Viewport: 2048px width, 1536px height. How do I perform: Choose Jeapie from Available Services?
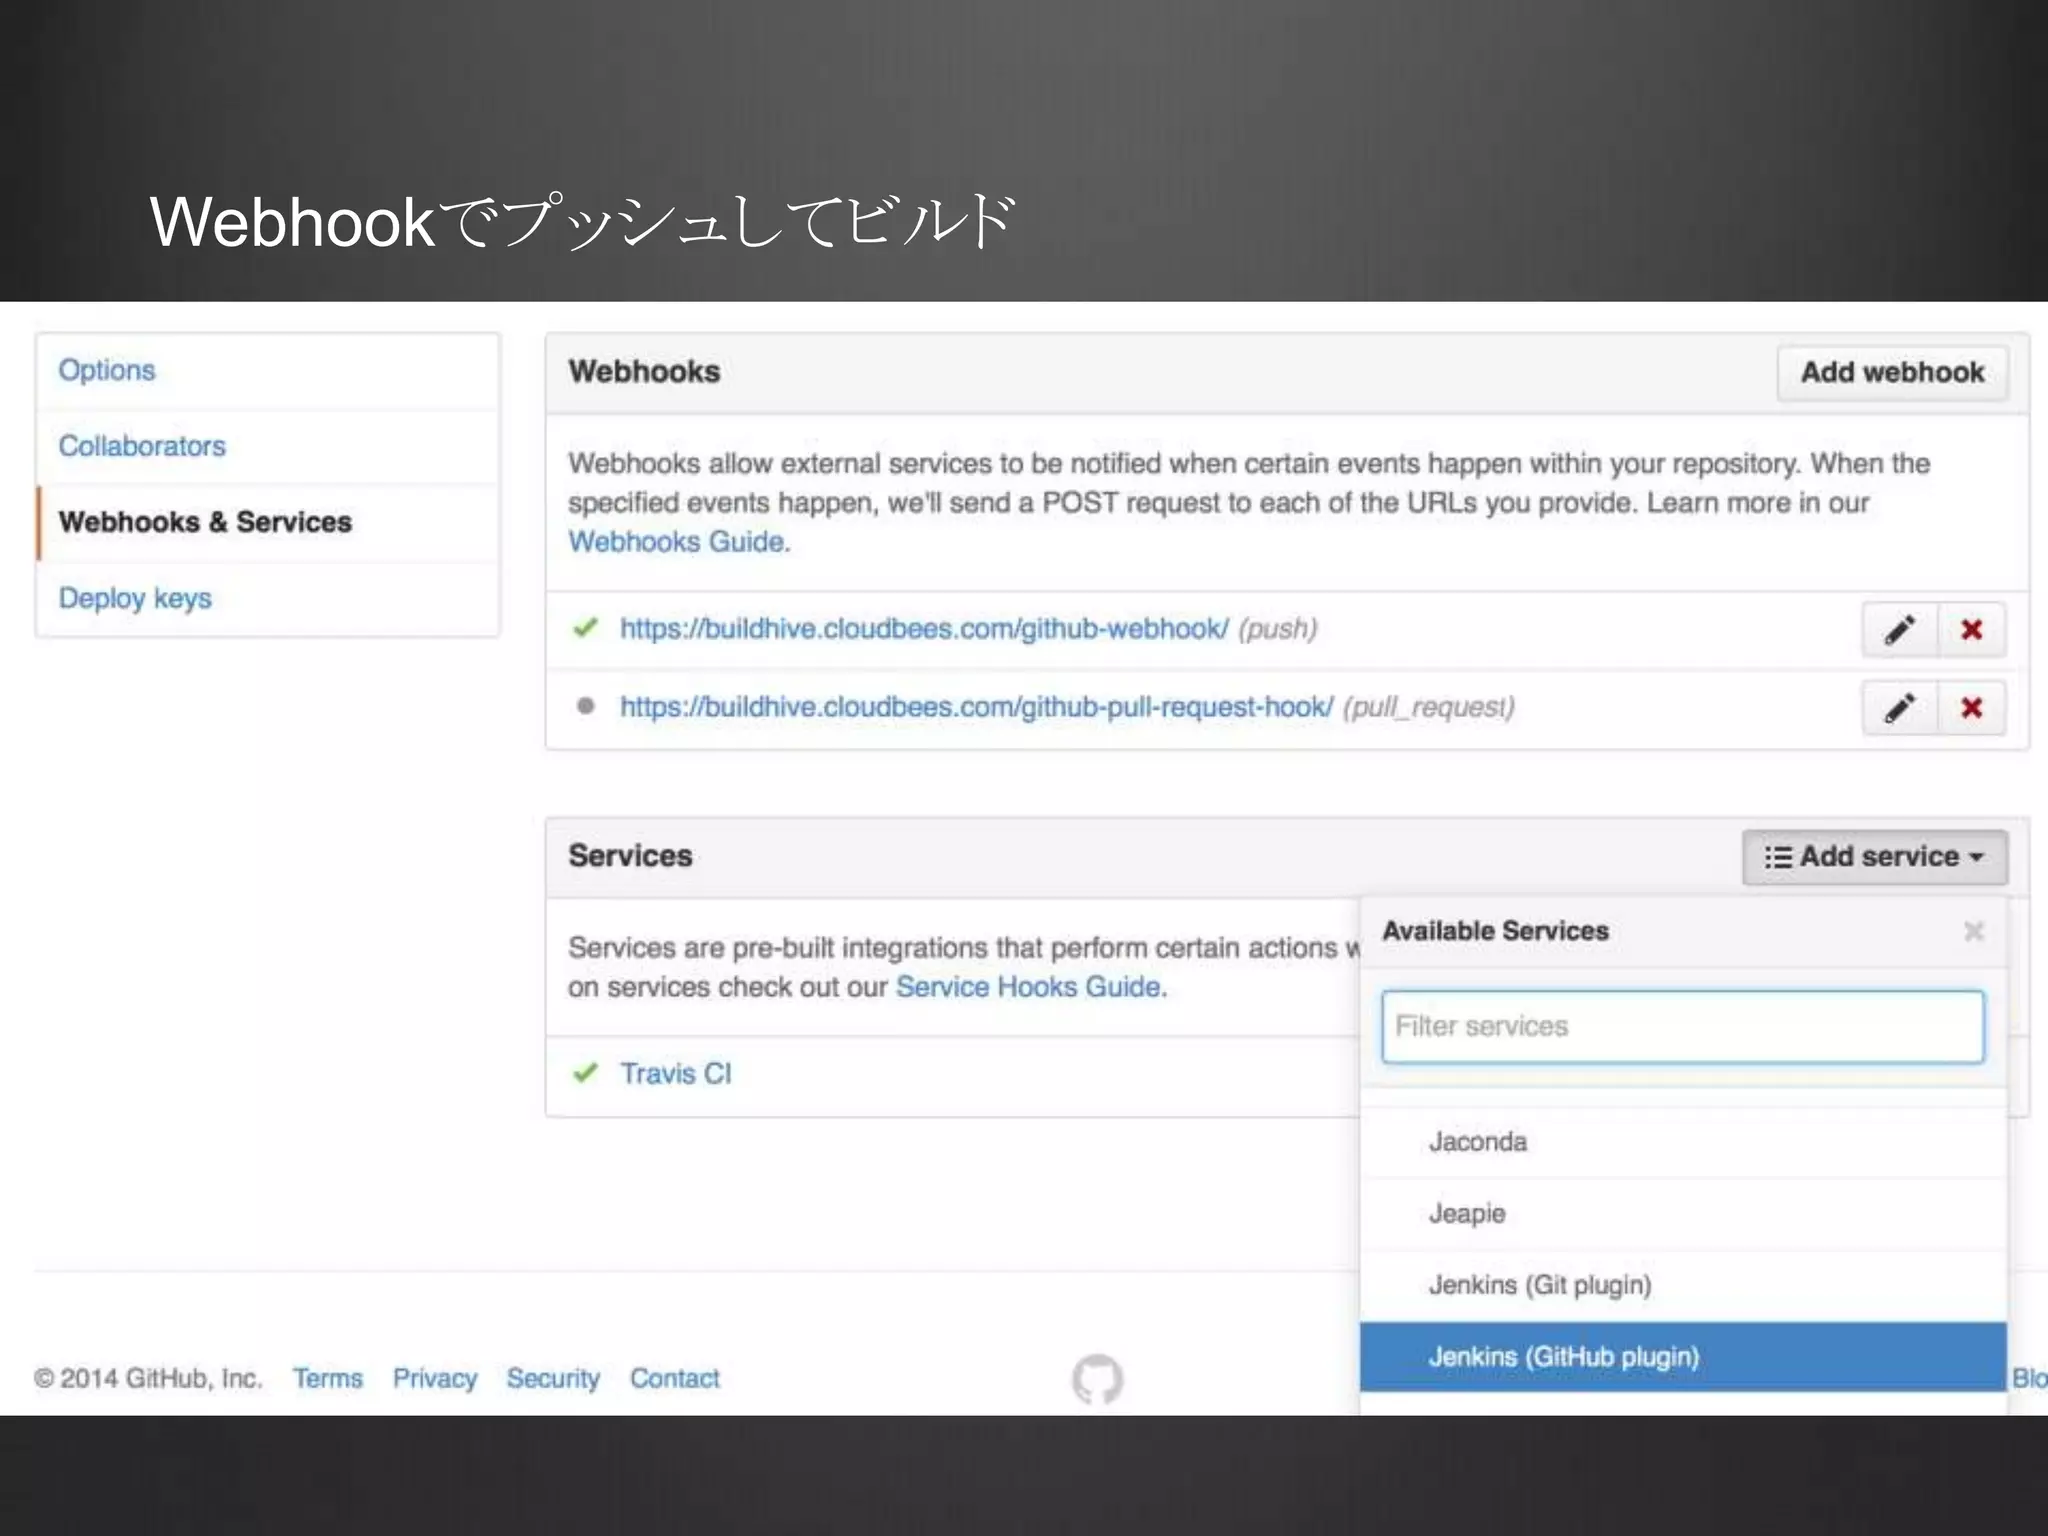pos(1683,1214)
